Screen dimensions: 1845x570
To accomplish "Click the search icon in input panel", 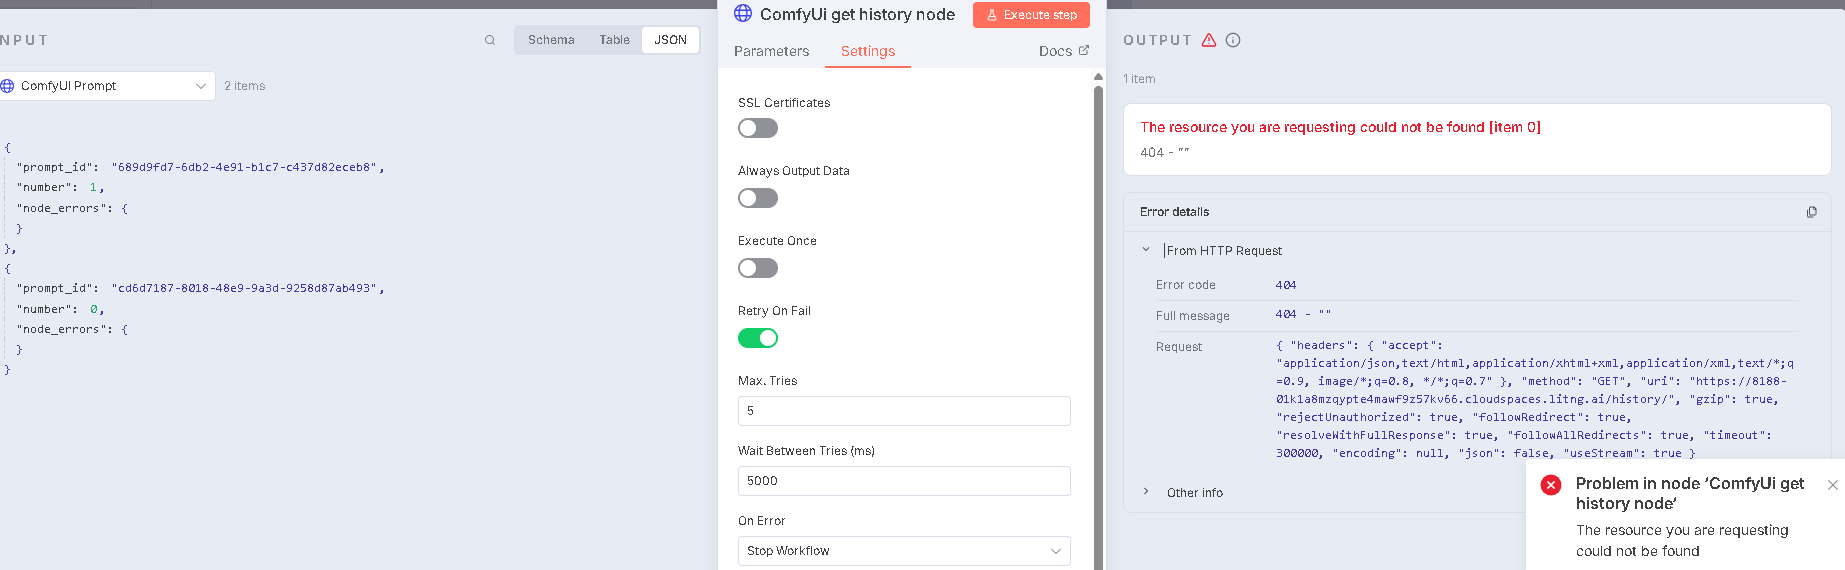I will [490, 40].
